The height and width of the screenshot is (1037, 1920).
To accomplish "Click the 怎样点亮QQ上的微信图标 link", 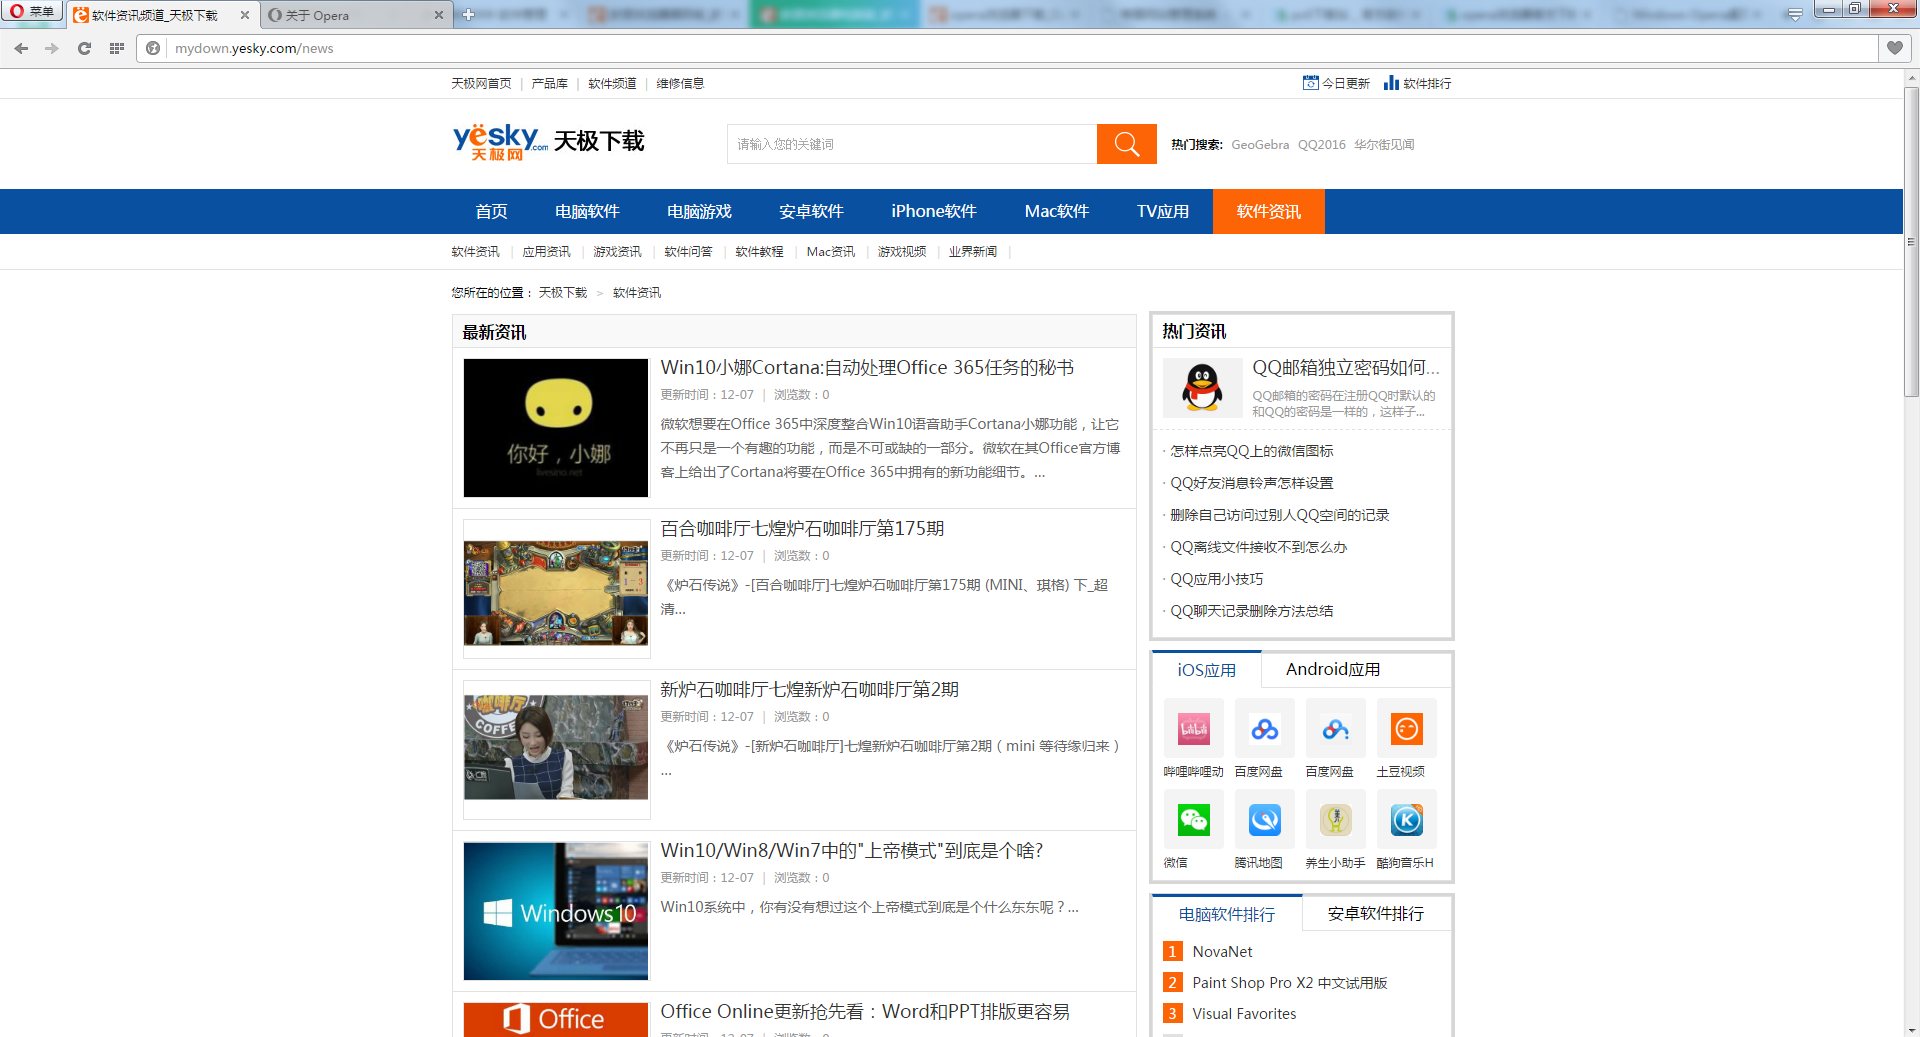I will coord(1251,452).
